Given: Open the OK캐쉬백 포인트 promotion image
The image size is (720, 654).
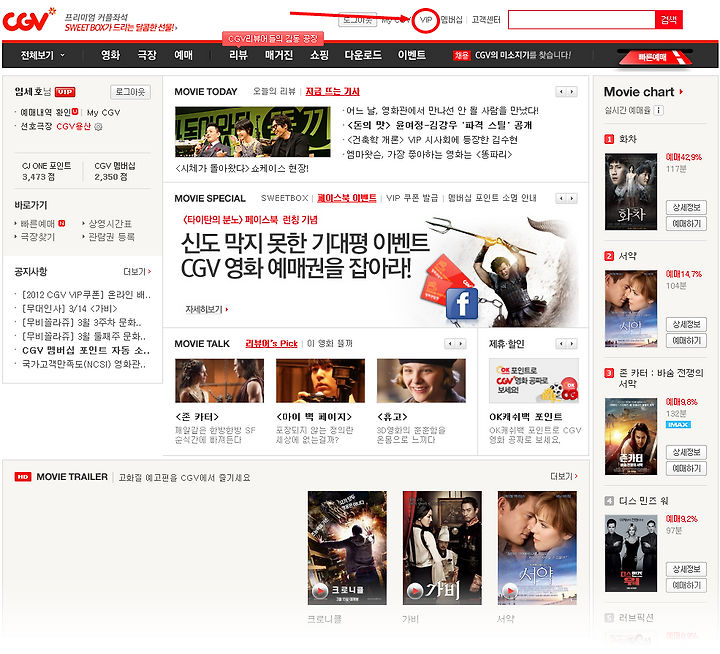Looking at the screenshot, I should pos(534,381).
